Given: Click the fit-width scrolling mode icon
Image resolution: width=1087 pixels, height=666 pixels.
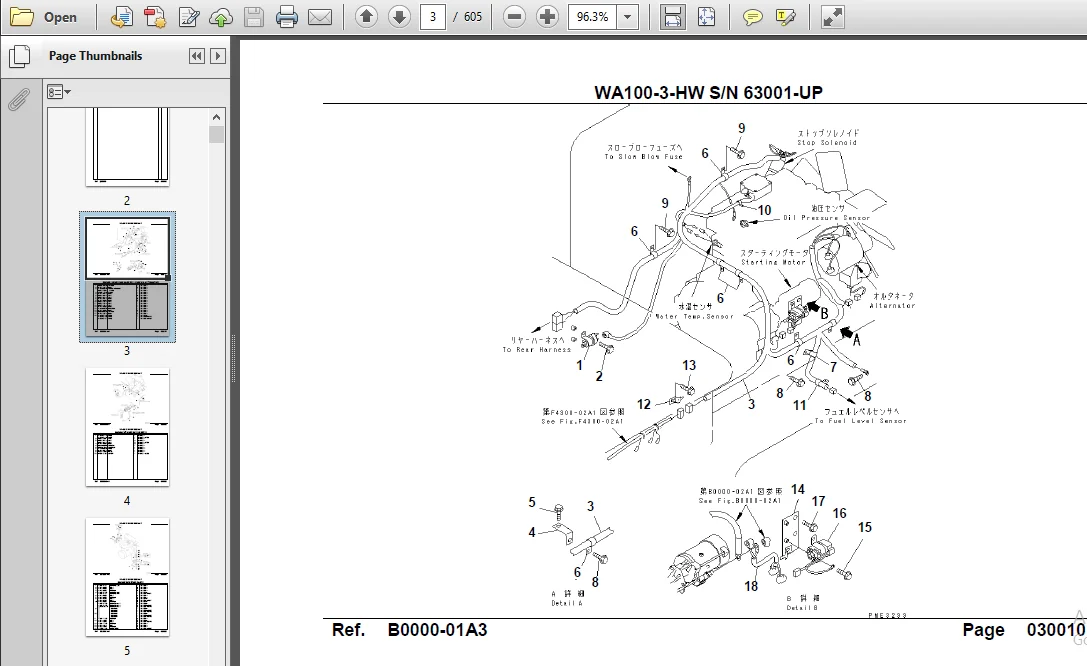Looking at the screenshot, I should pyautogui.click(x=672, y=17).
